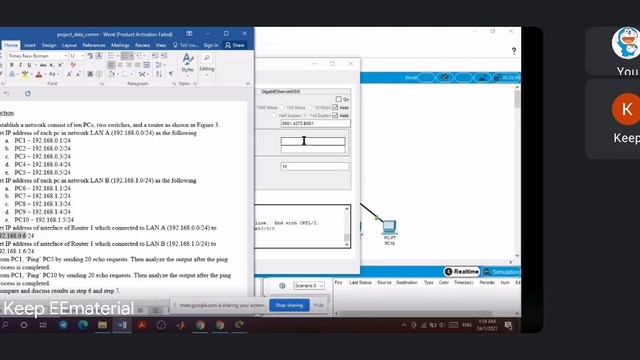Toggle Italic formatting in Word ribbon
Screen dimensions: 640x360
click(x=20, y=65)
